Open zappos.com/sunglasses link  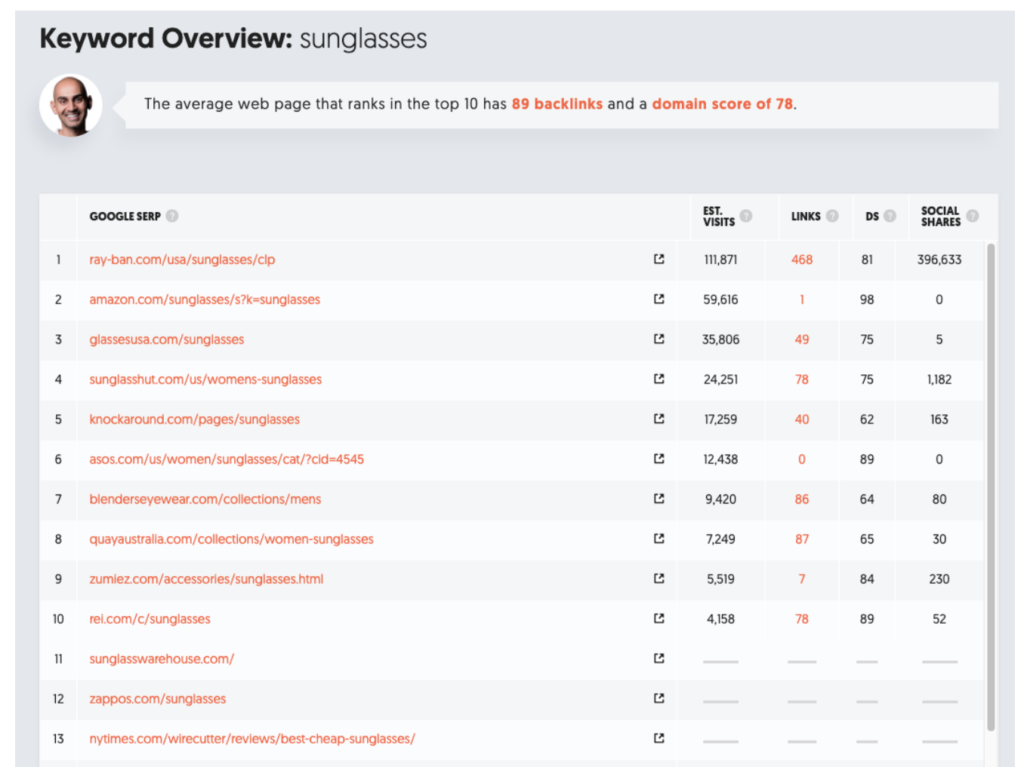coord(157,698)
